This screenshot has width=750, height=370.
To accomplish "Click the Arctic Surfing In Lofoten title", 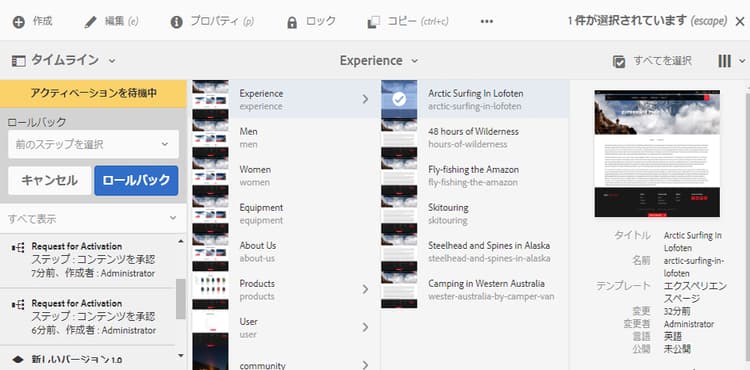I will pos(475,94).
